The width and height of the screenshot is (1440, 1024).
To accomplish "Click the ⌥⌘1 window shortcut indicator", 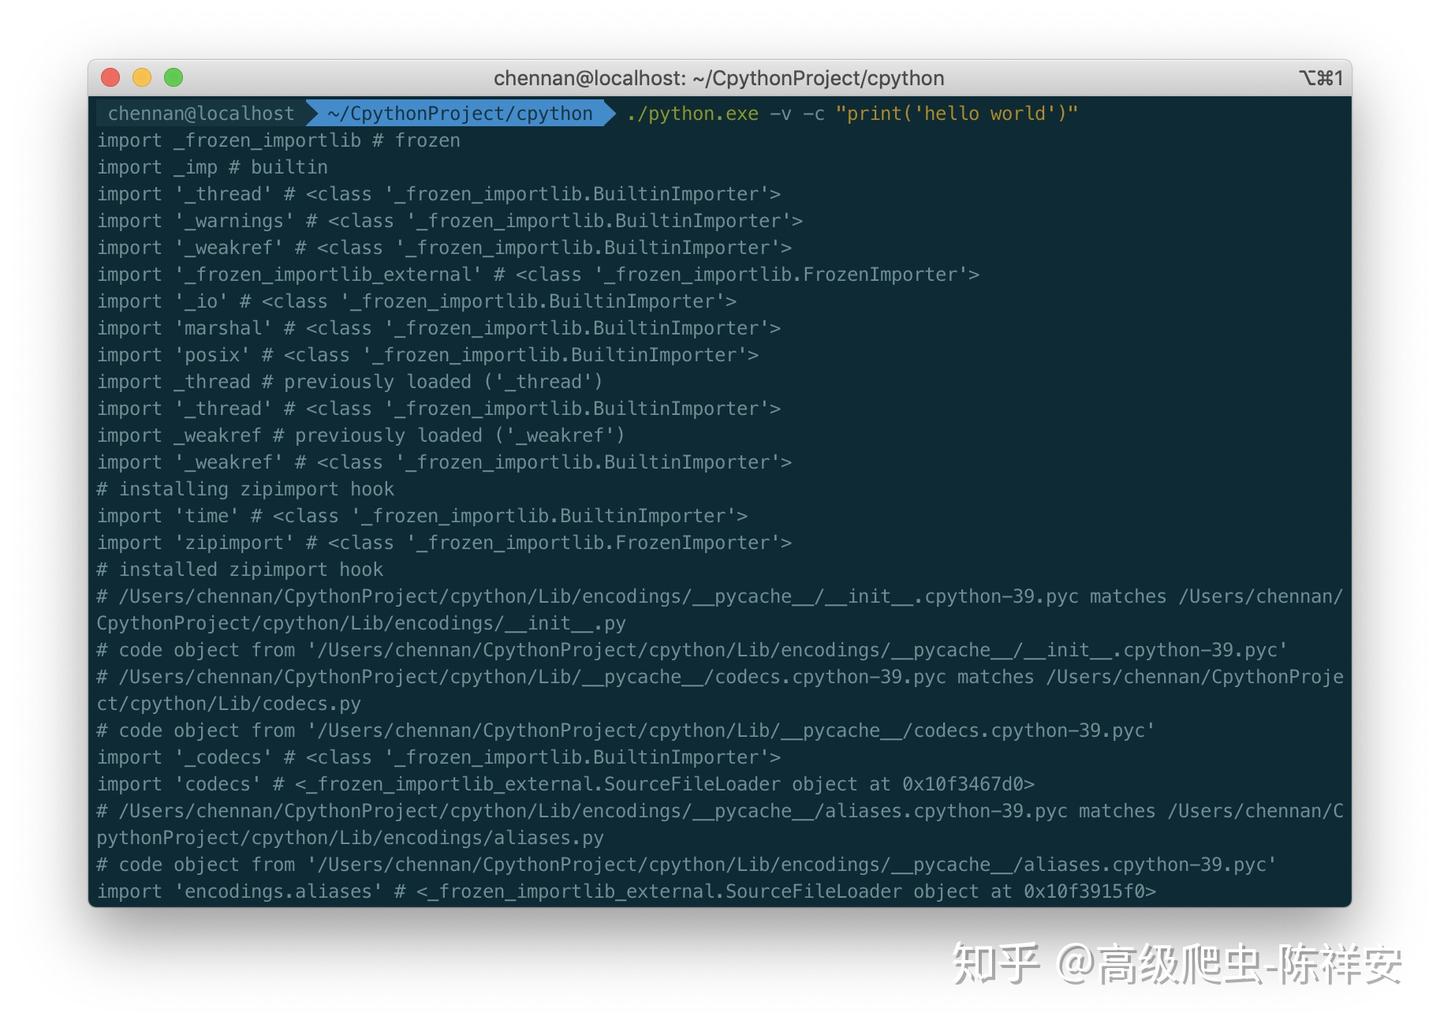I will [1320, 77].
